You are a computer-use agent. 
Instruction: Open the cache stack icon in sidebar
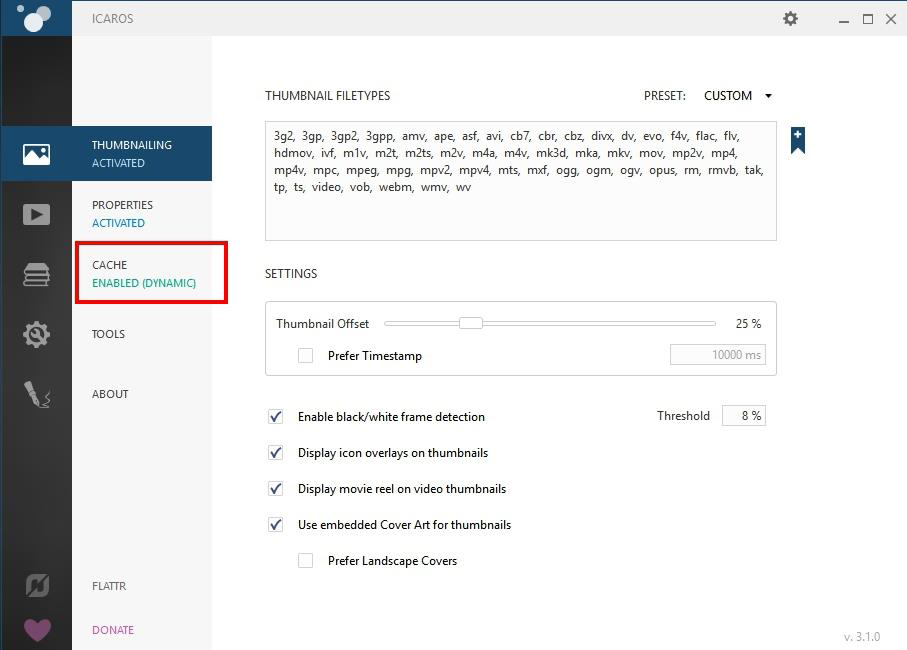[x=36, y=274]
